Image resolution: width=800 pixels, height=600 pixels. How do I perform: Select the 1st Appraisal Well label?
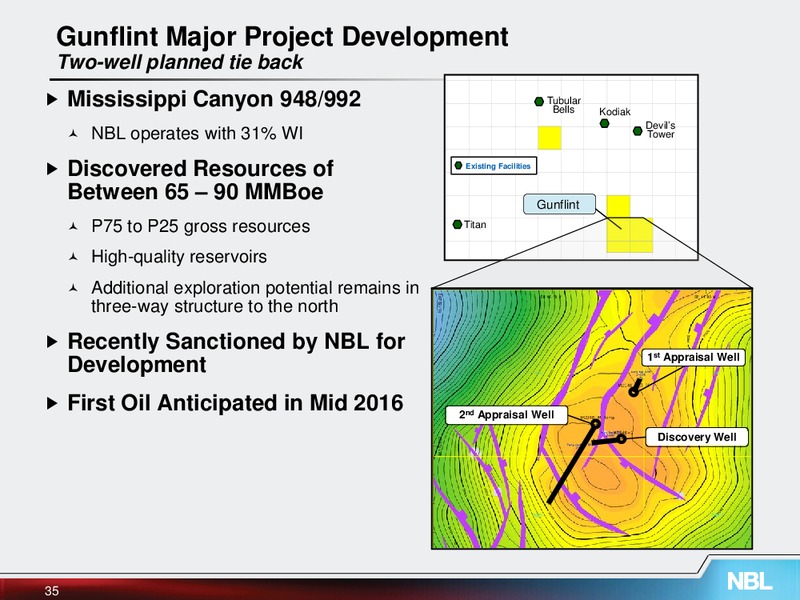tap(693, 357)
